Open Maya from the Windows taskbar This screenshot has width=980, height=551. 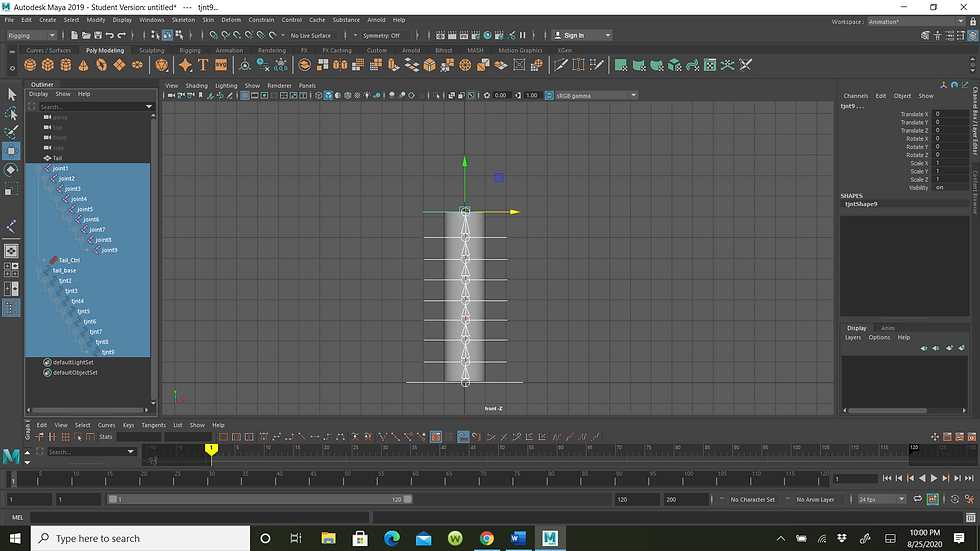(550, 538)
